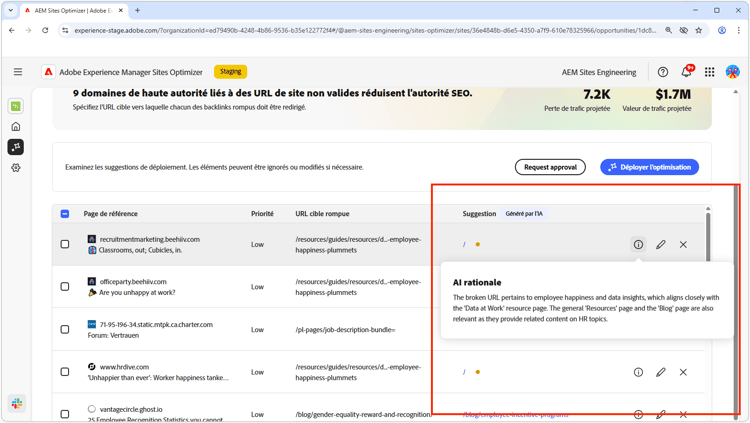Screen dimensions: 750x423
Task: Open the help question mark icon
Action: [662, 72]
